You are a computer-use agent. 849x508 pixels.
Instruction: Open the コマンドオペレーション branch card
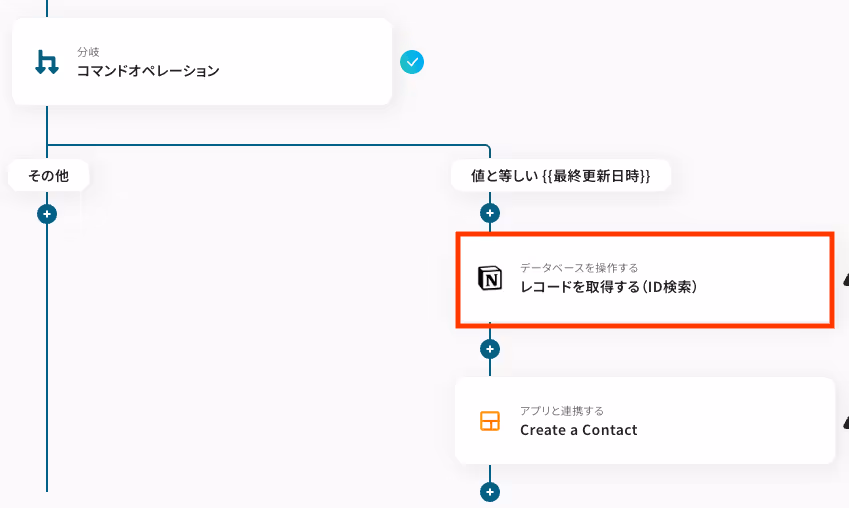pyautogui.click(x=202, y=62)
